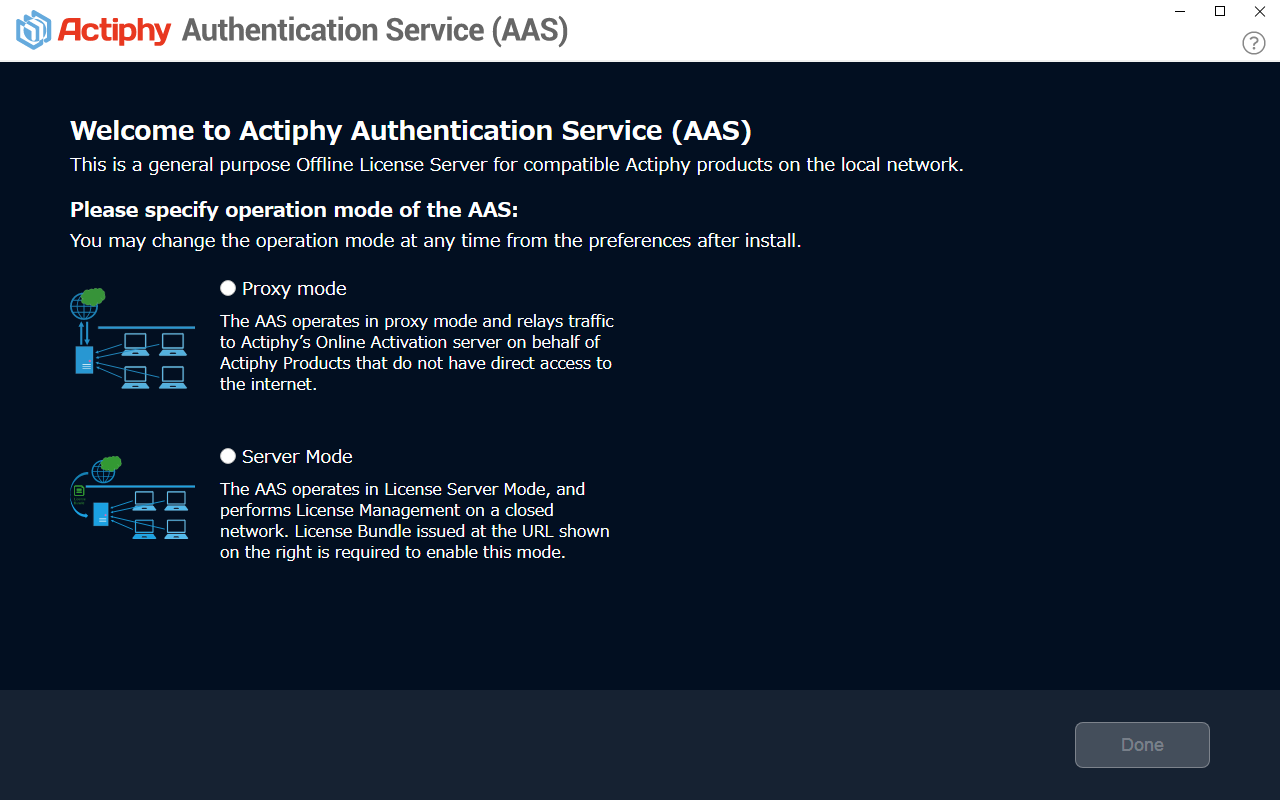
Task: Click the laptops group in the Server Mode diagram
Action: 160,515
